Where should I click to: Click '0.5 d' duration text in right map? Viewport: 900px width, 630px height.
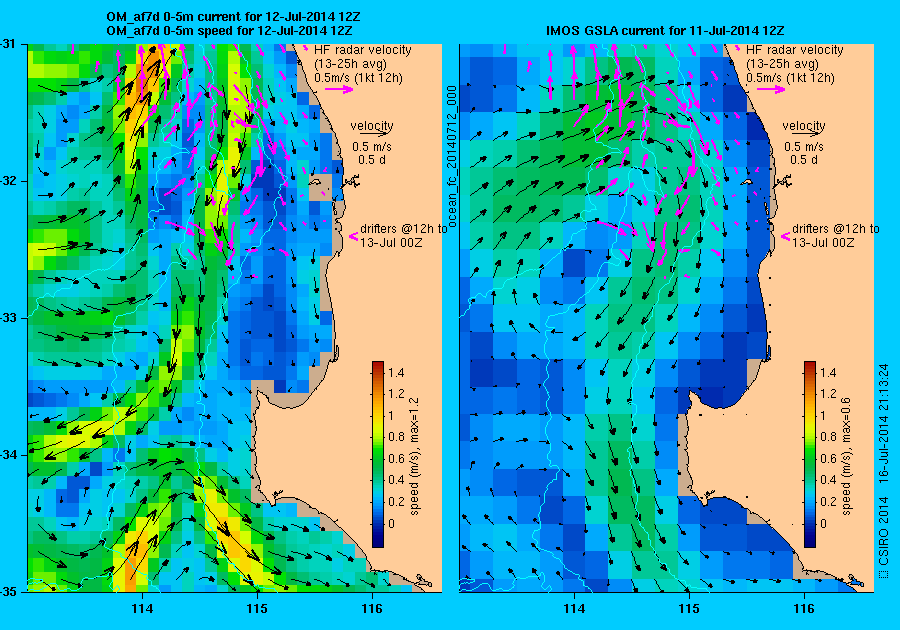(804, 160)
